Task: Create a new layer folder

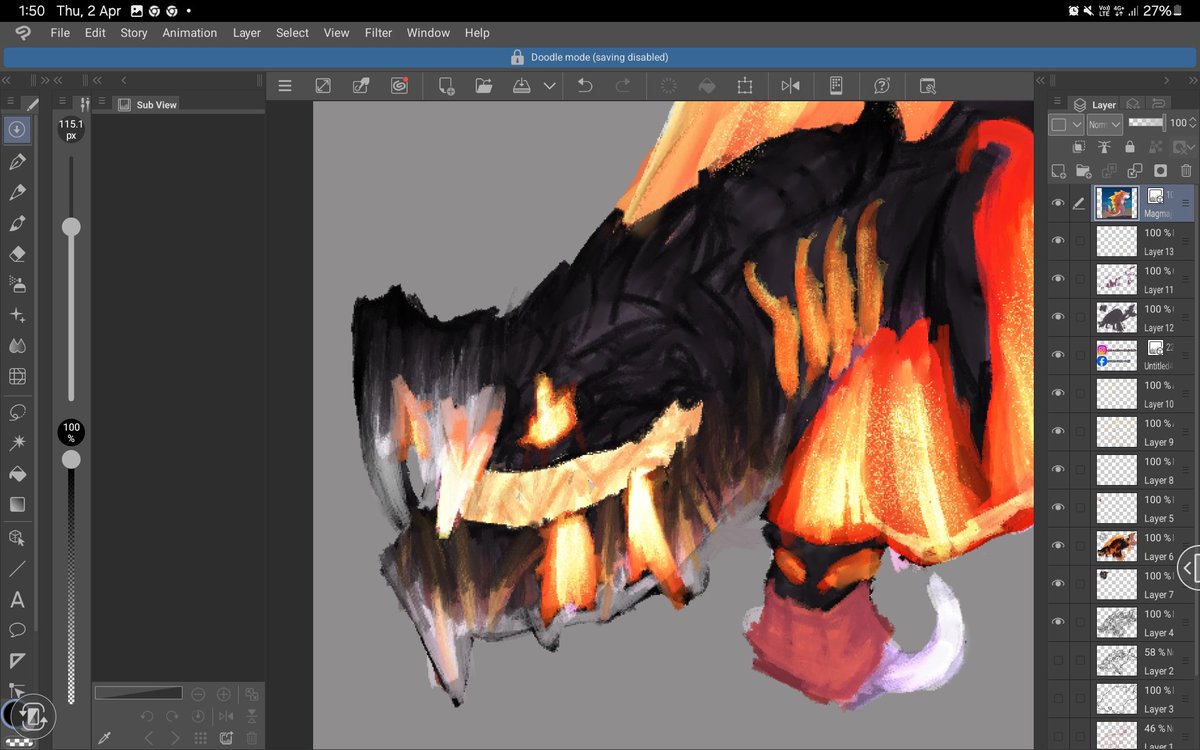Action: coord(1082,170)
